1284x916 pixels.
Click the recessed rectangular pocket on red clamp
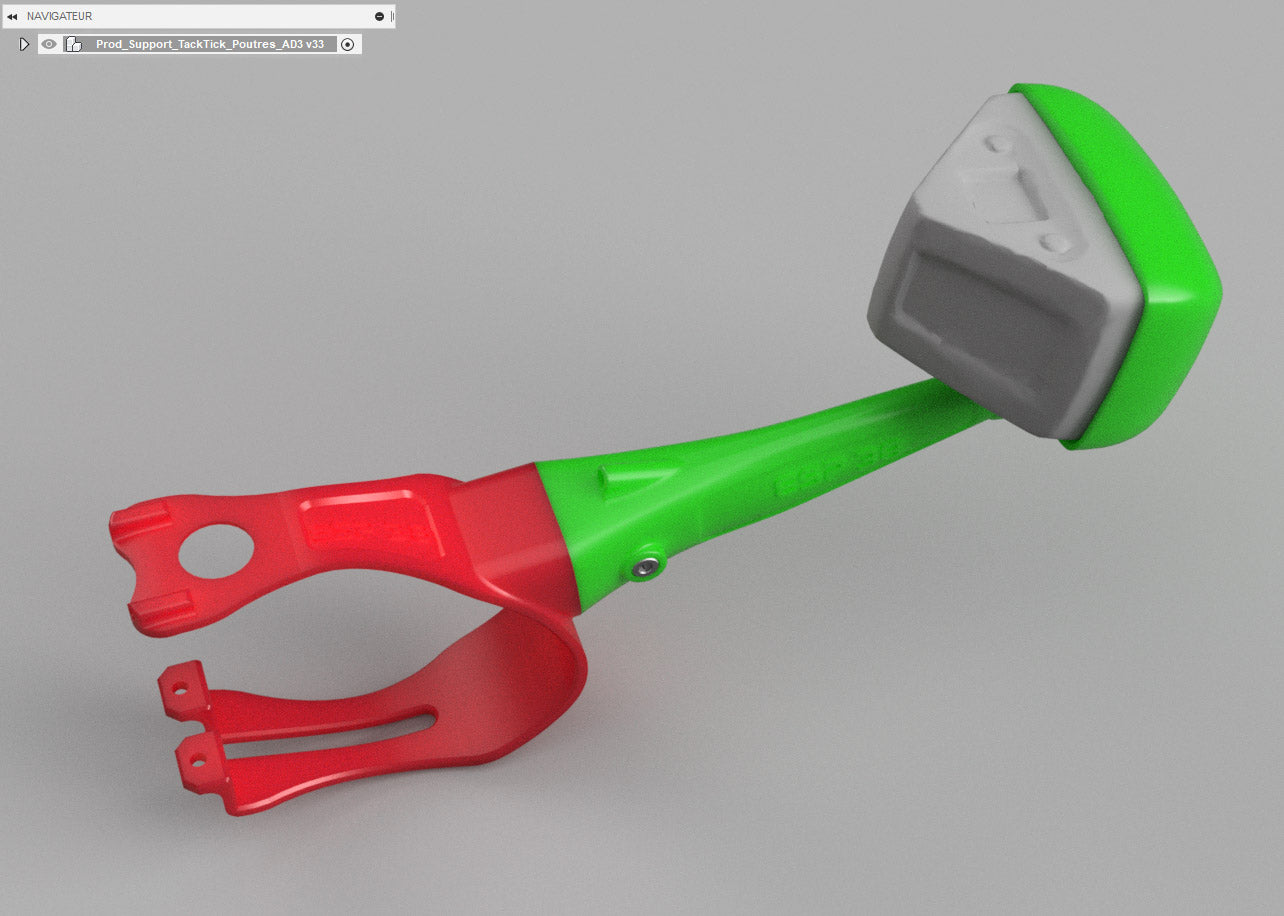370,523
